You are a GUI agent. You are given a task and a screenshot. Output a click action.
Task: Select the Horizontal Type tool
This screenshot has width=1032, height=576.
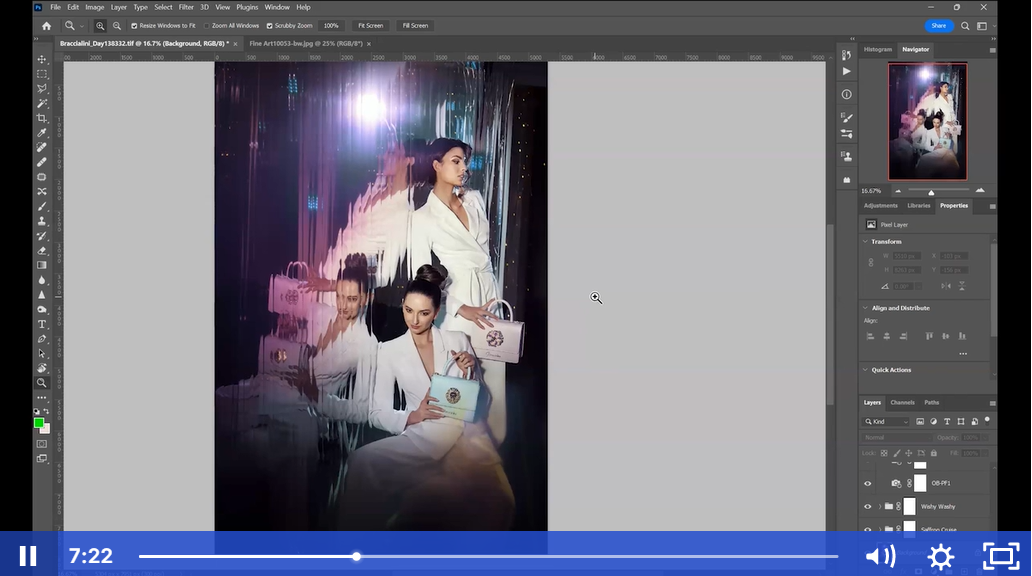click(42, 324)
